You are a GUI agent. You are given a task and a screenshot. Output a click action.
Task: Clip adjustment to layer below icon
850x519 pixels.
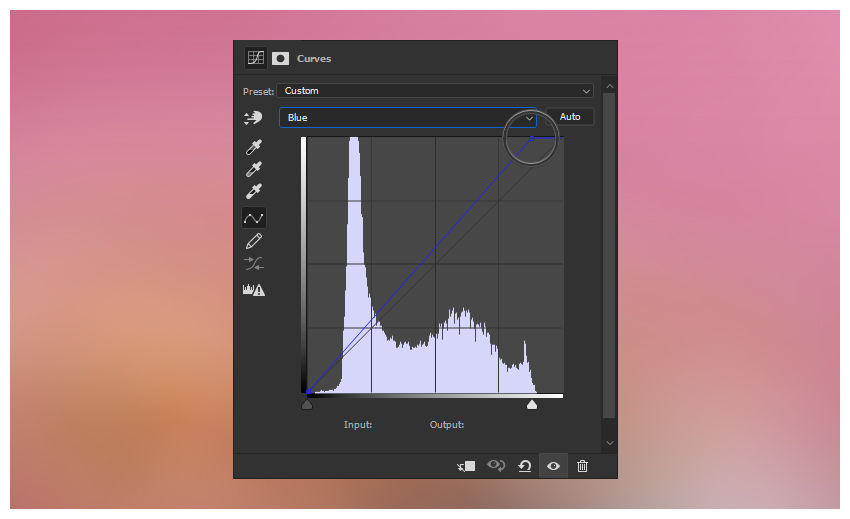[x=466, y=466]
